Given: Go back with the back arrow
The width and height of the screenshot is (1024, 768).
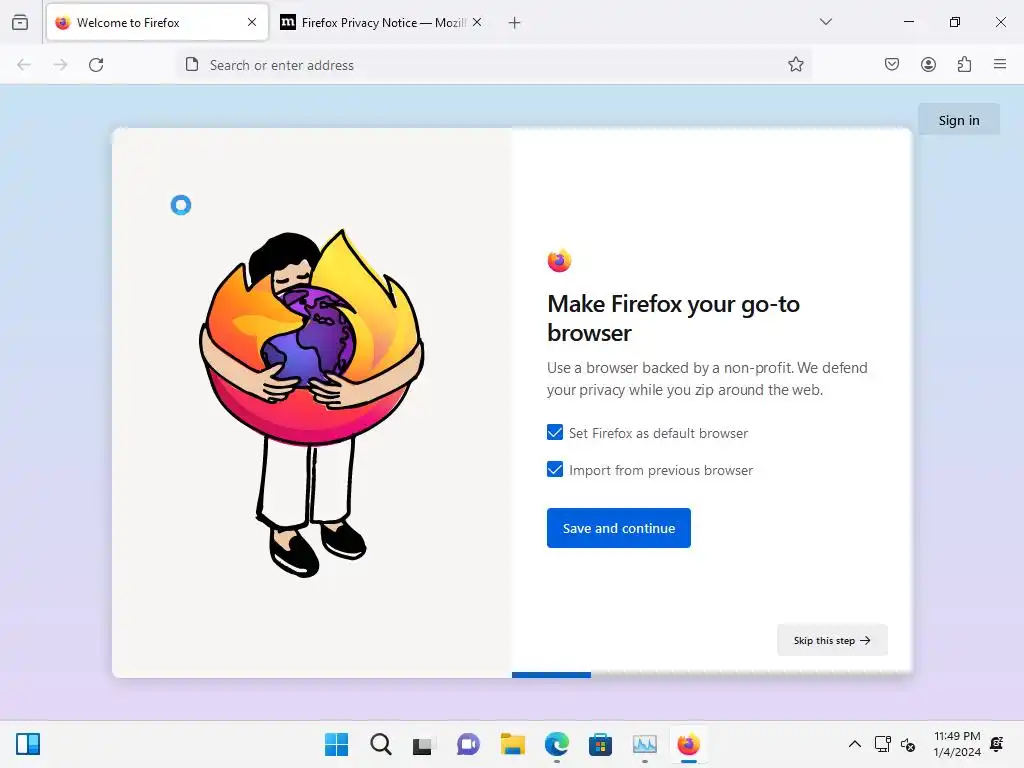Looking at the screenshot, I should (24, 65).
